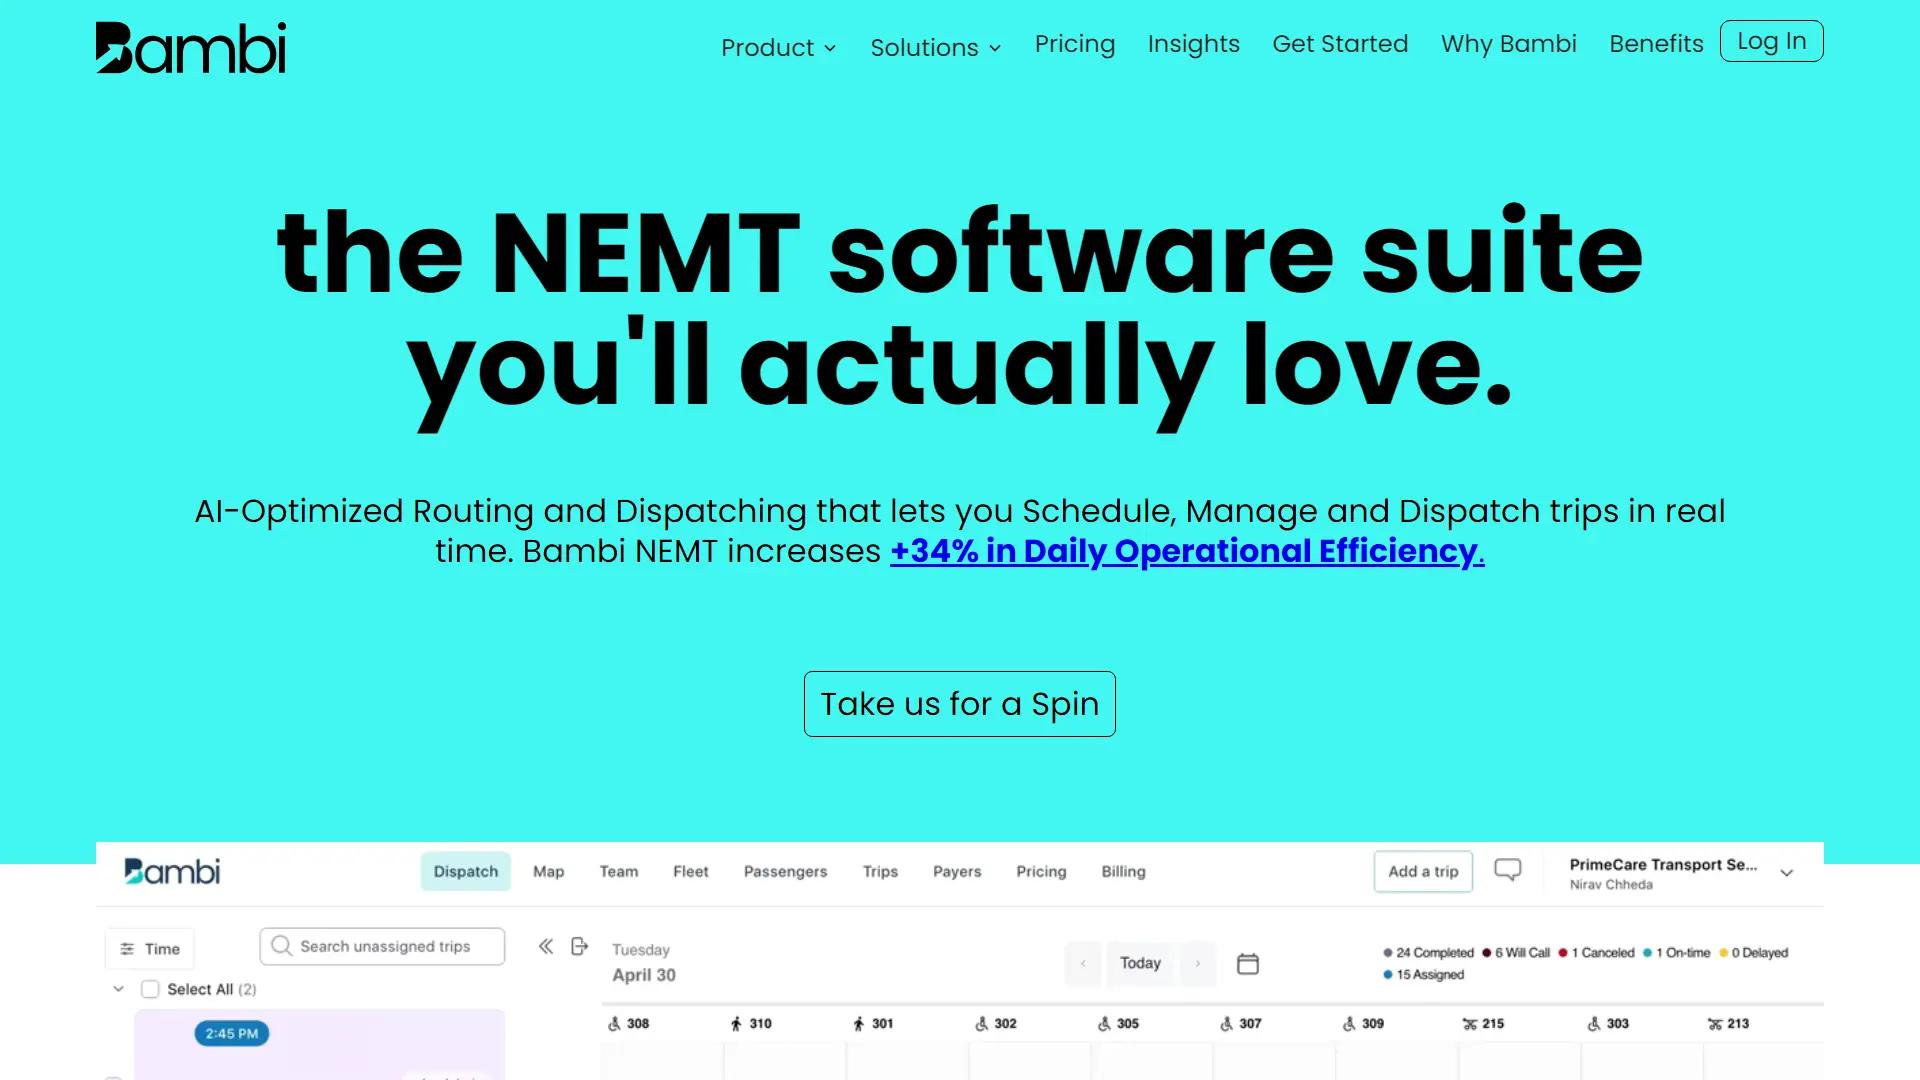1920x1080 pixels.
Task: Follow the +34% Daily Operational Efficiency link
Action: pos(1187,551)
